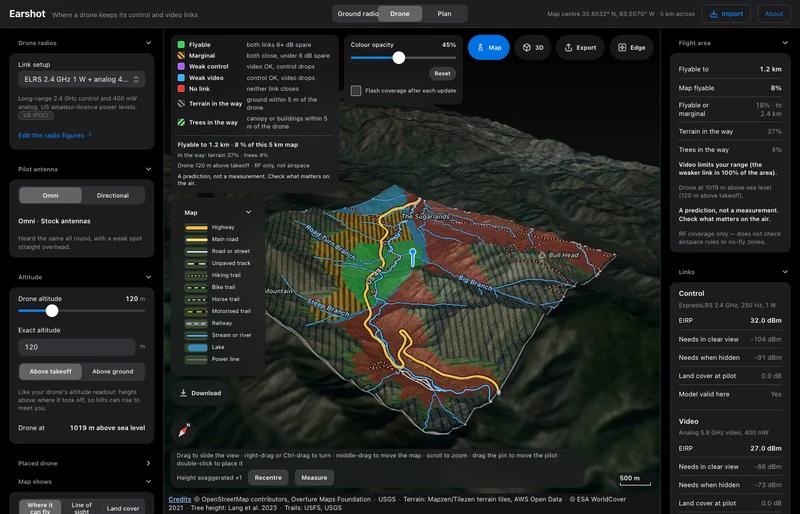Screen dimensions: 800x514
Task: Click the Main road line symbol
Action: (196, 239)
